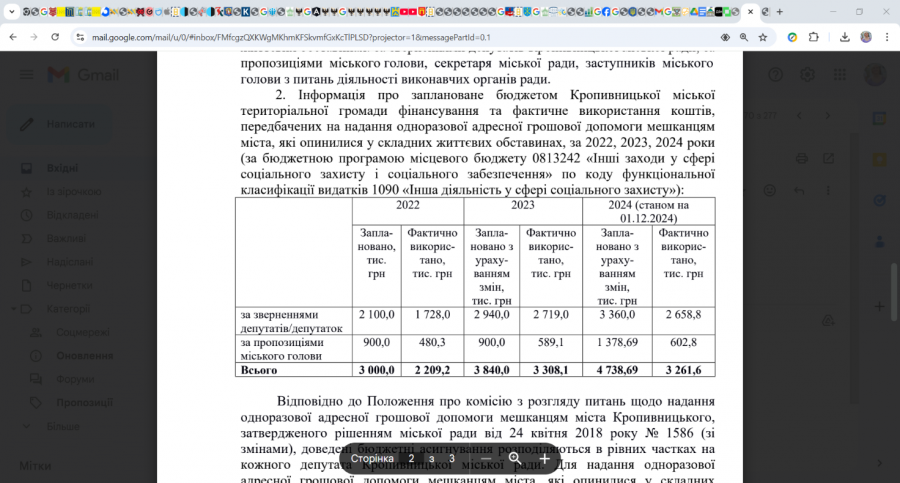Print the message with printer icon
This screenshot has width=900, height=483.
[x=802, y=159]
